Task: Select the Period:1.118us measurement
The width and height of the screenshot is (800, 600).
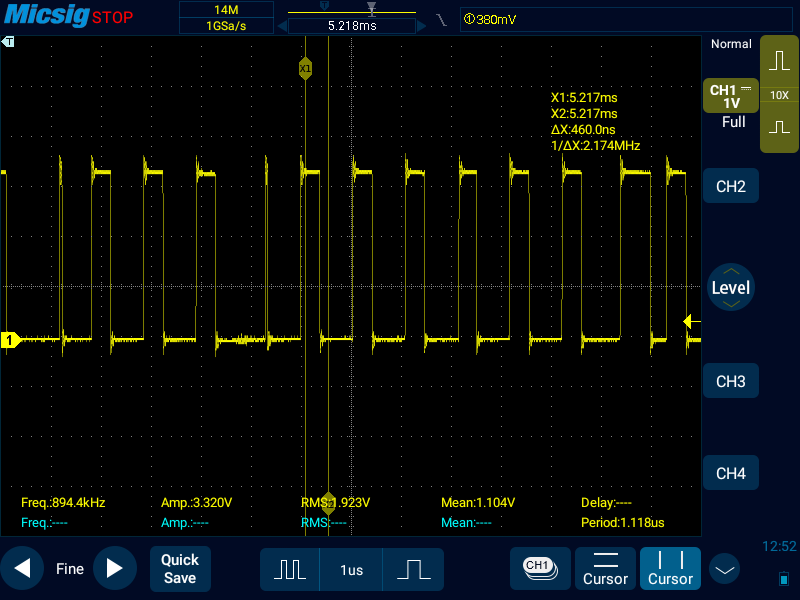Action: 622,522
